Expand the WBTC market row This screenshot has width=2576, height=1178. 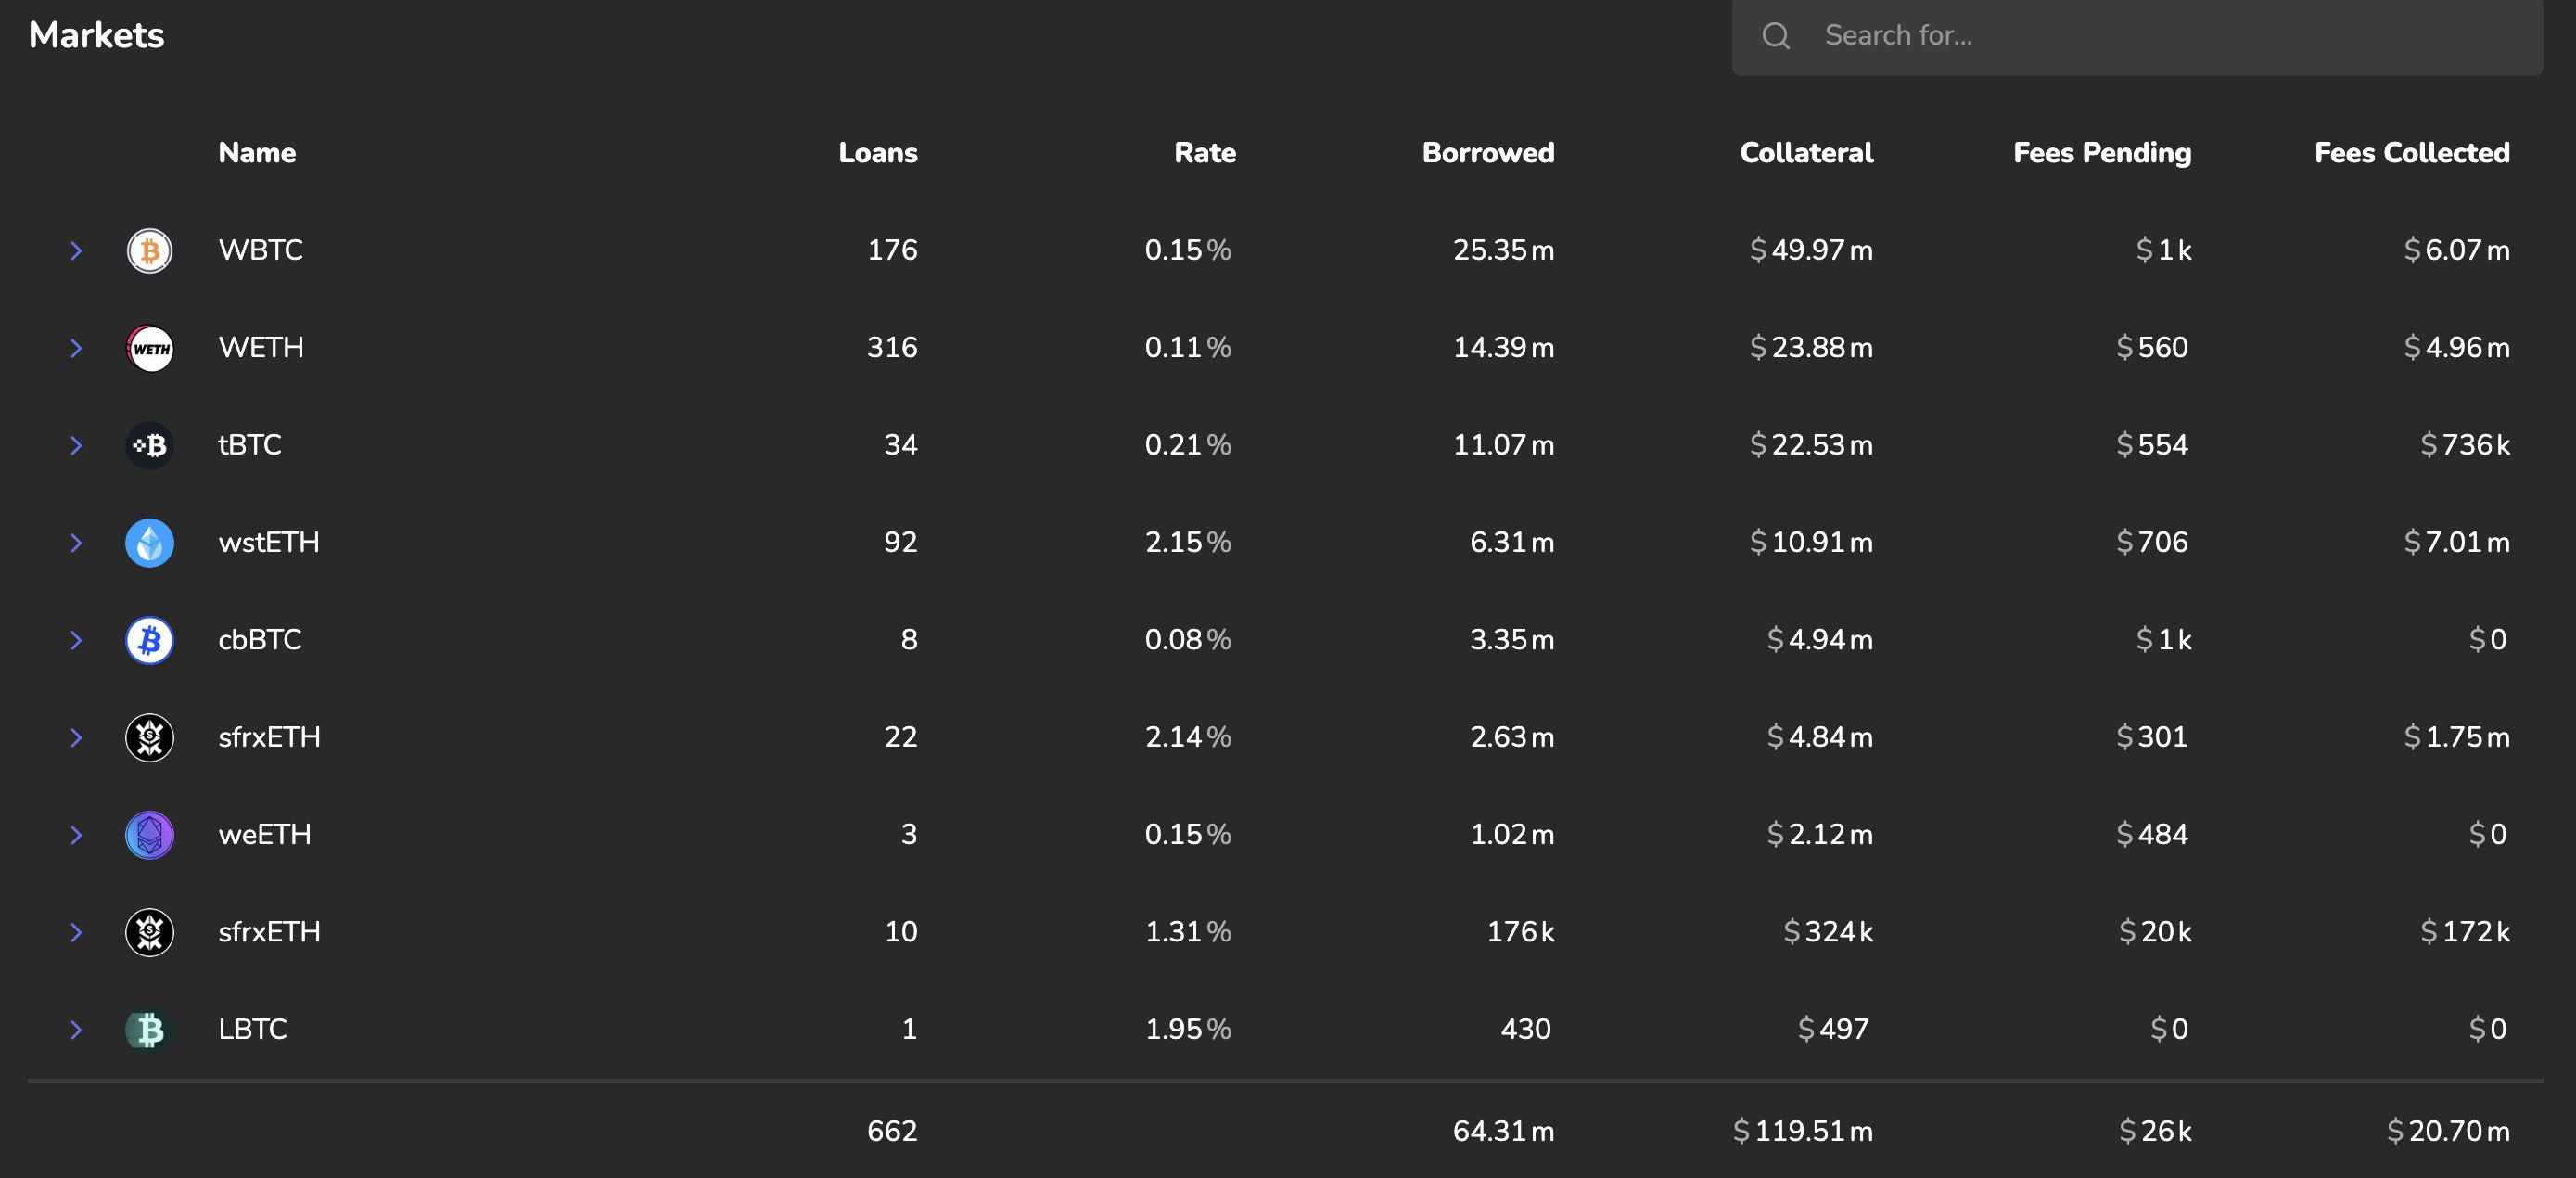[76, 250]
